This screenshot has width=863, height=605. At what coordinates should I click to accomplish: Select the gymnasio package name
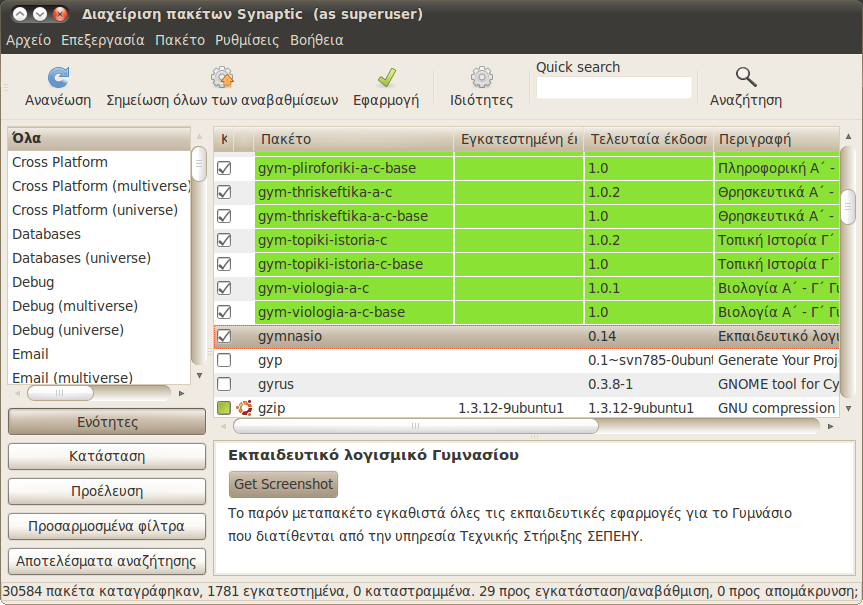(x=290, y=336)
